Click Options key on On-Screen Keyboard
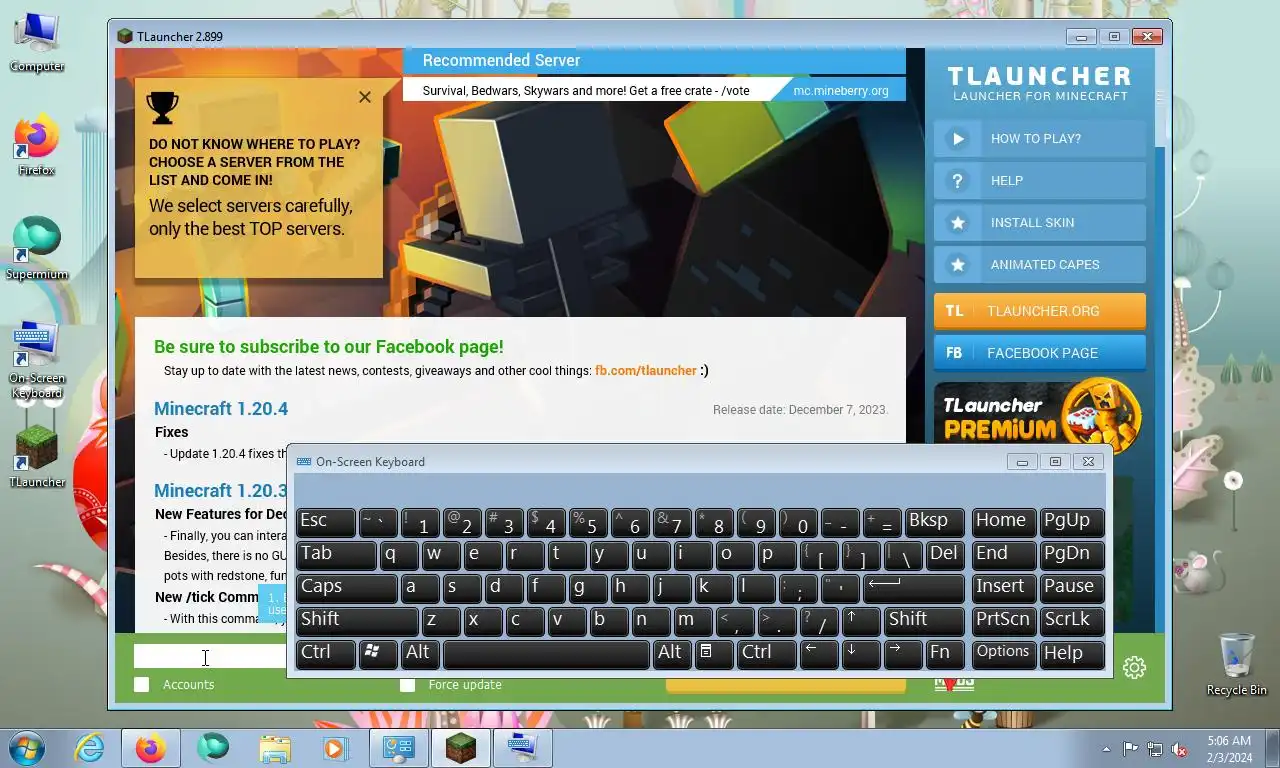The image size is (1280, 768). (1003, 654)
